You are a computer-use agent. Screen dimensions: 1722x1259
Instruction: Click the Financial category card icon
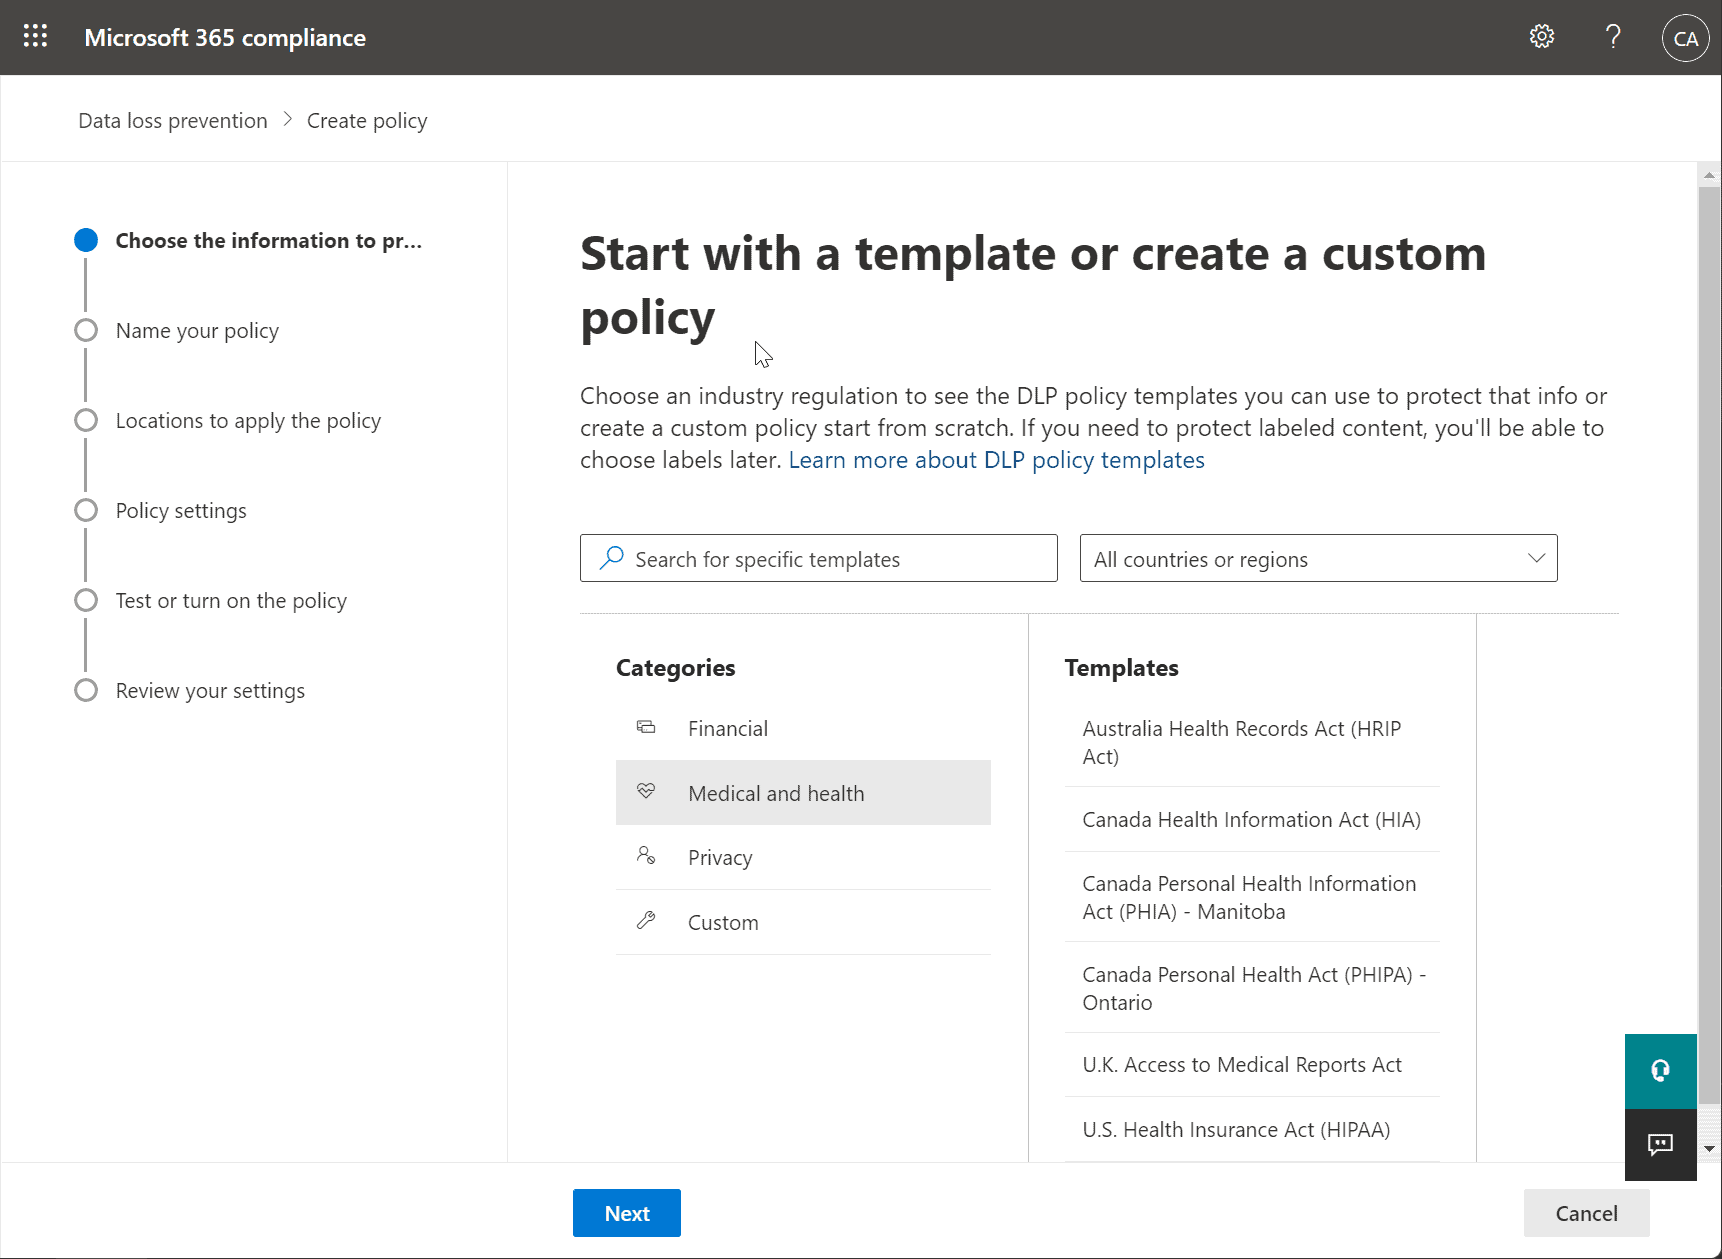tap(646, 727)
